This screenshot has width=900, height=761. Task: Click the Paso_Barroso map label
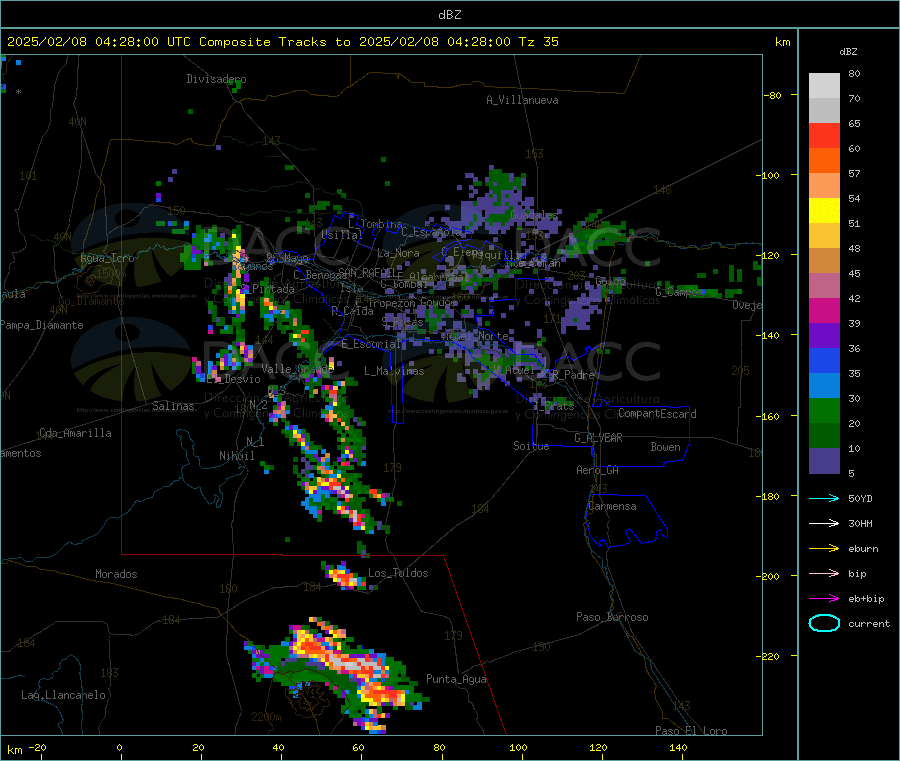(x=612, y=617)
